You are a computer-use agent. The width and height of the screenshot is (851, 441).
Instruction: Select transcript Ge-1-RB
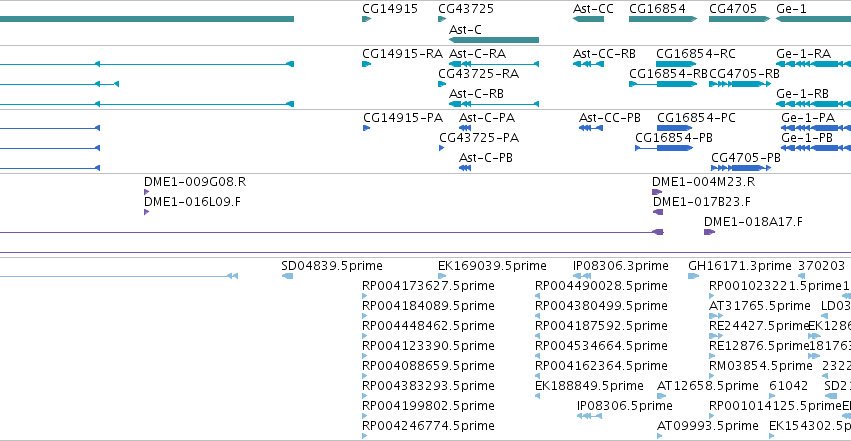point(814,104)
